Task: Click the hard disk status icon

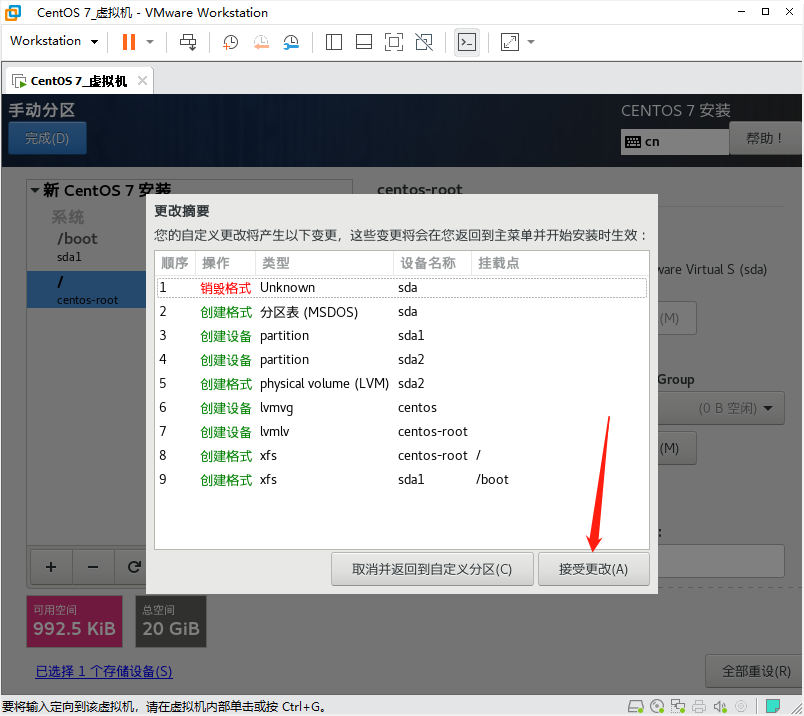Action: tap(636, 707)
